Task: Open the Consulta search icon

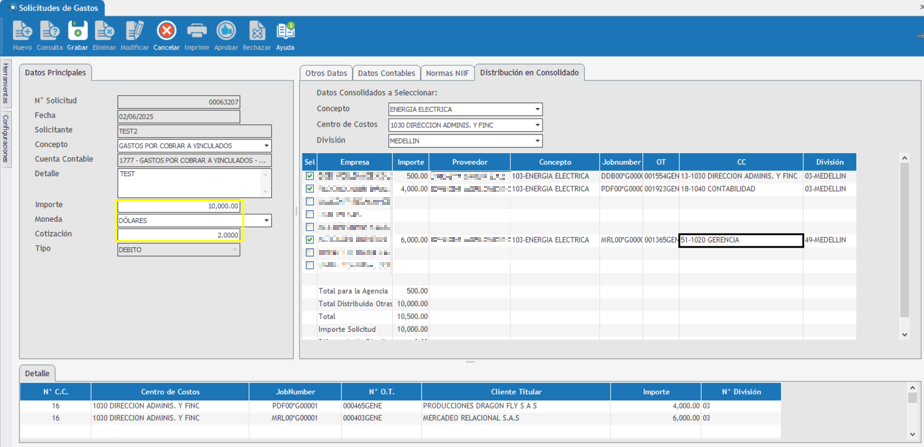Action: pos(49,34)
